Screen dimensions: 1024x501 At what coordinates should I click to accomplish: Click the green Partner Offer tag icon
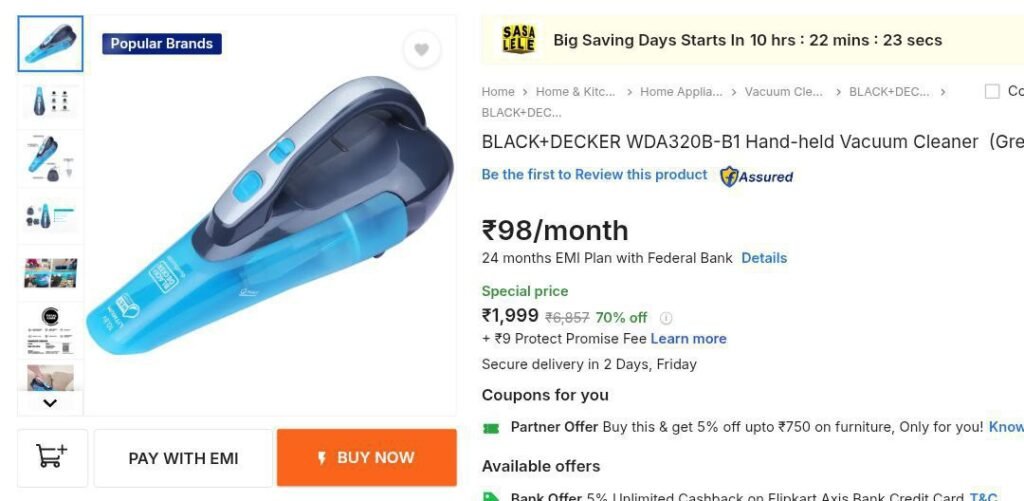point(491,427)
